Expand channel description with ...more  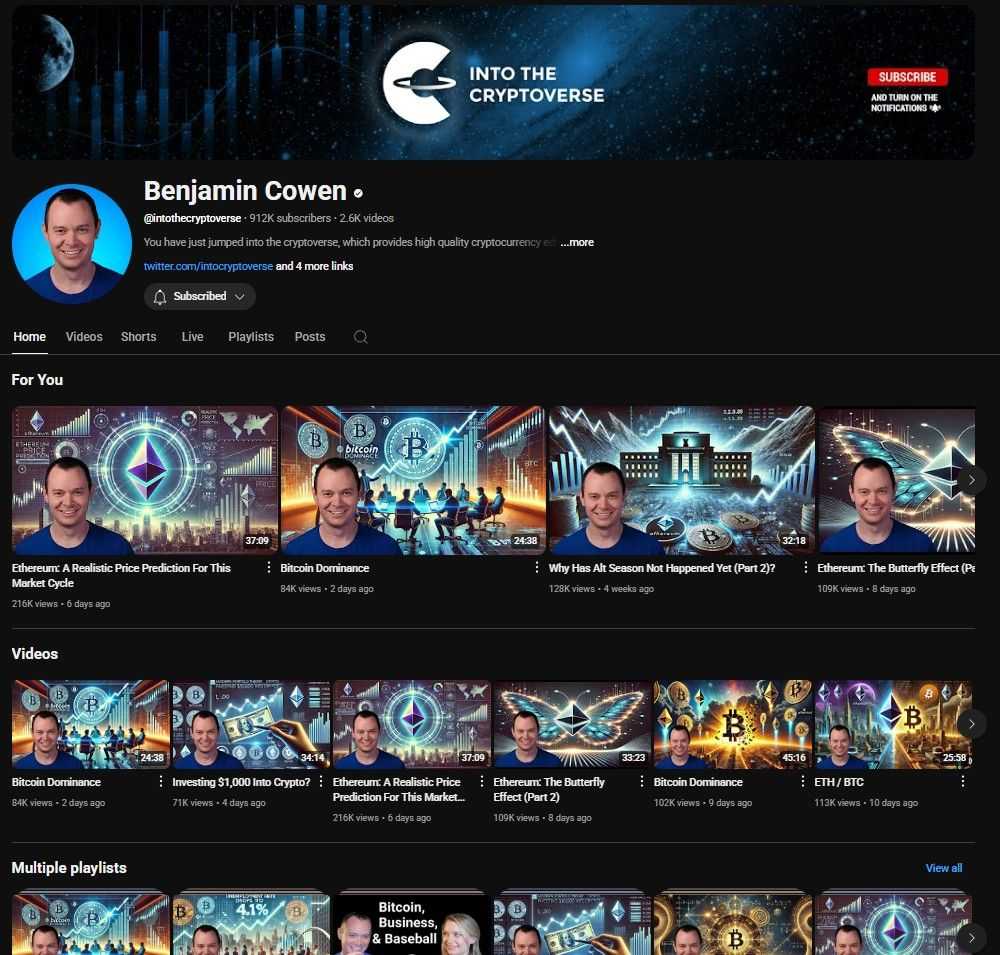(577, 242)
